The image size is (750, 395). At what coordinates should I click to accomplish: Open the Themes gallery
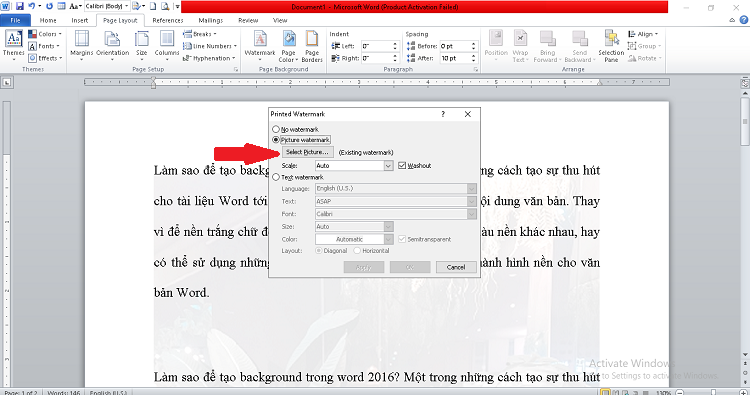(13, 46)
